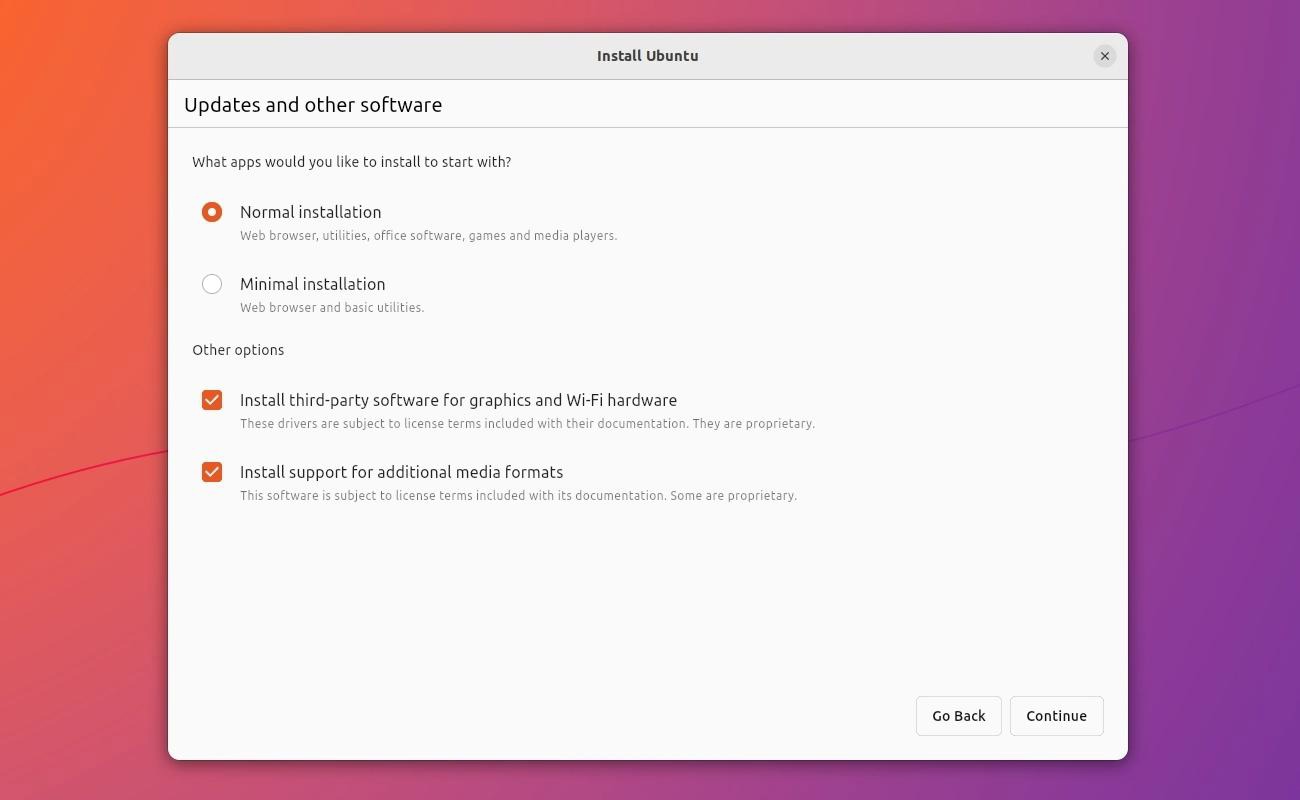Click the 'Other options' section label
Image resolution: width=1300 pixels, height=800 pixels.
(238, 350)
